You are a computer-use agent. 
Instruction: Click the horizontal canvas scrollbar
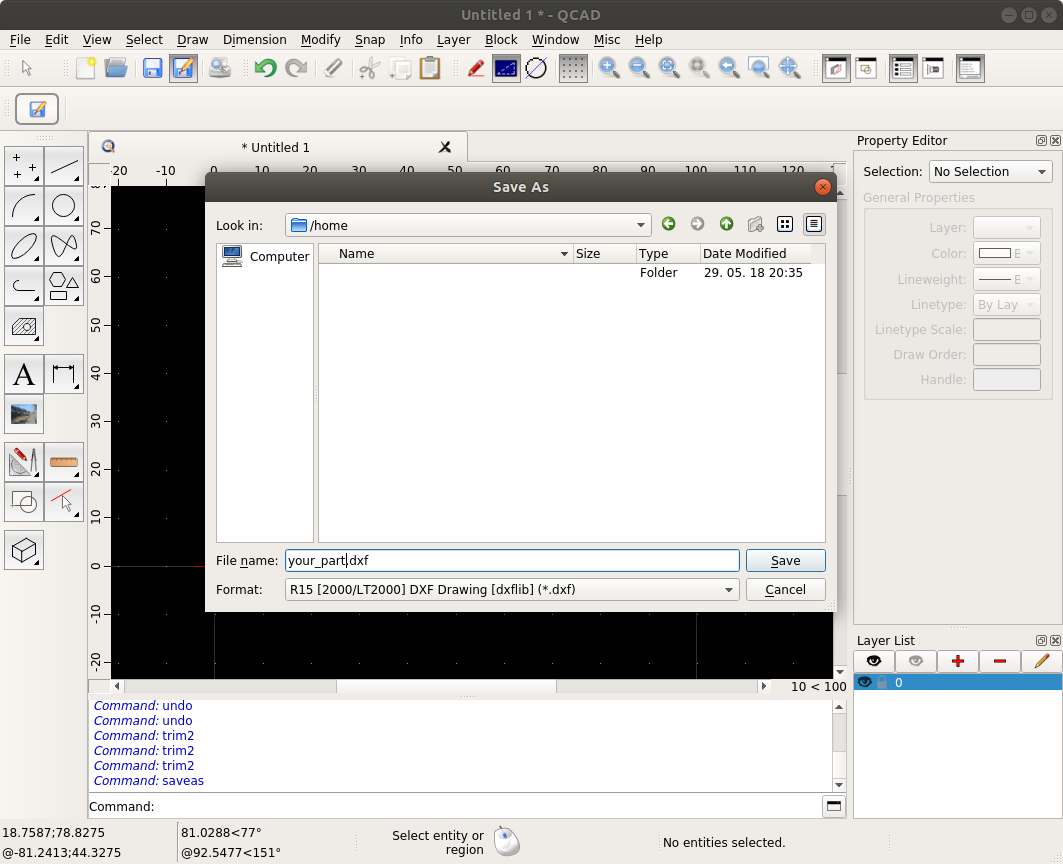pos(445,687)
